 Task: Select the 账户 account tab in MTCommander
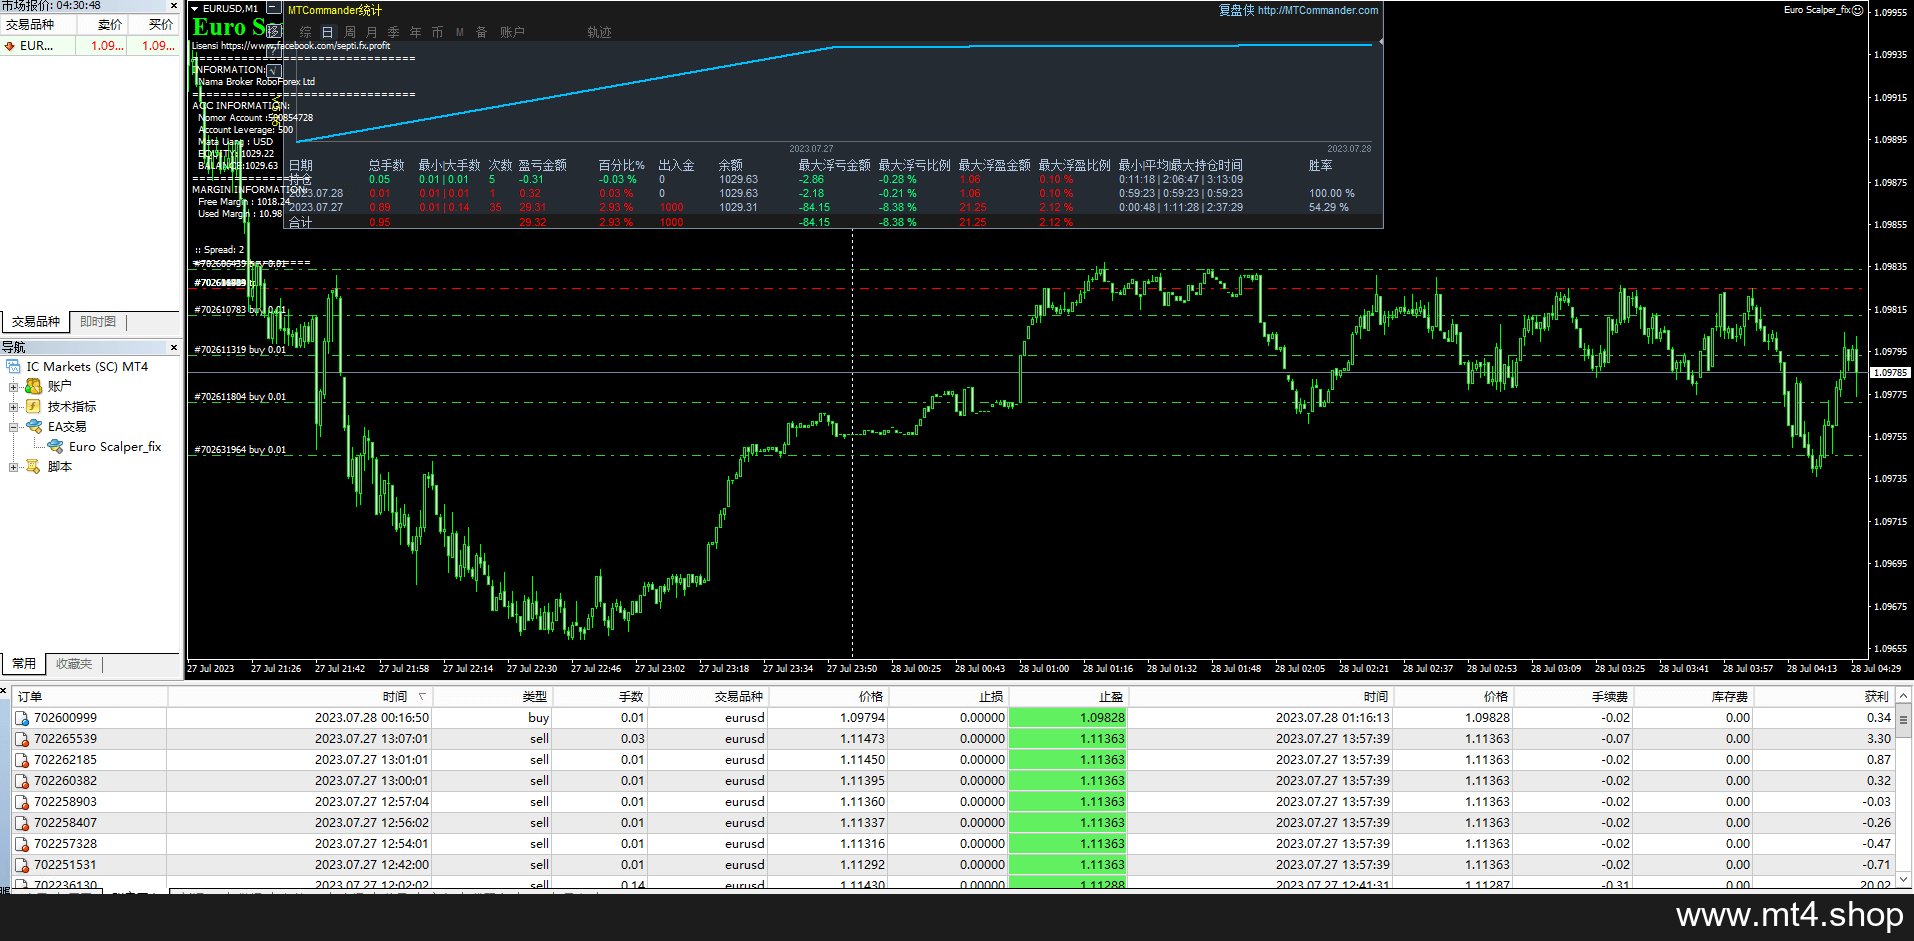(512, 32)
